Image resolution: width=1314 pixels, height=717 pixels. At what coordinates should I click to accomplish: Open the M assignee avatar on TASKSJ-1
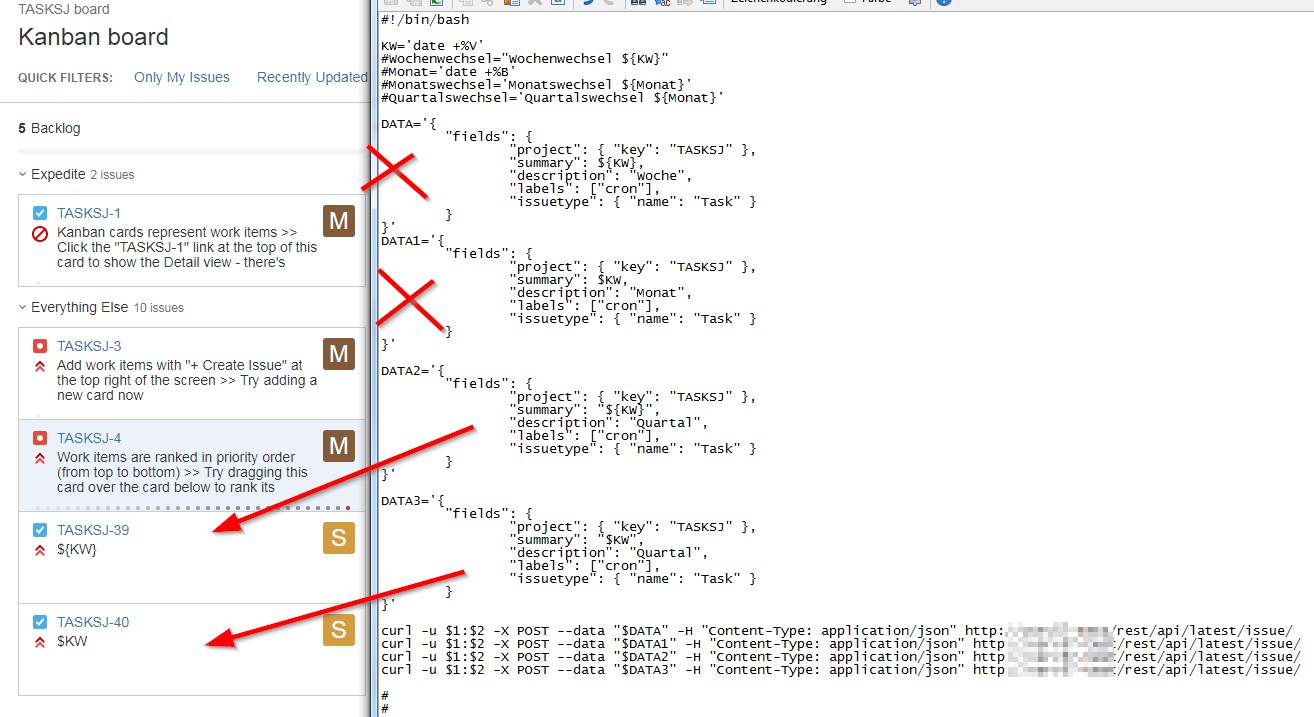click(339, 221)
